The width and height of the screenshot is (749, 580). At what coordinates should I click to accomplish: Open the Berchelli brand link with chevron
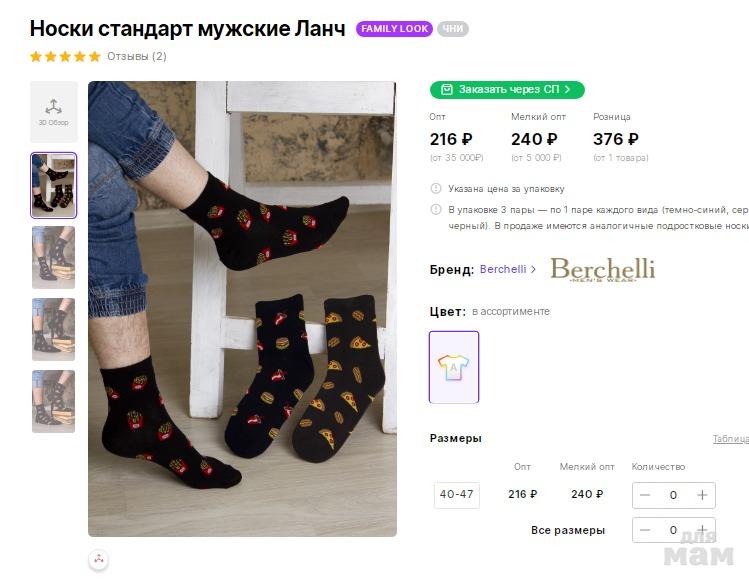tap(508, 269)
